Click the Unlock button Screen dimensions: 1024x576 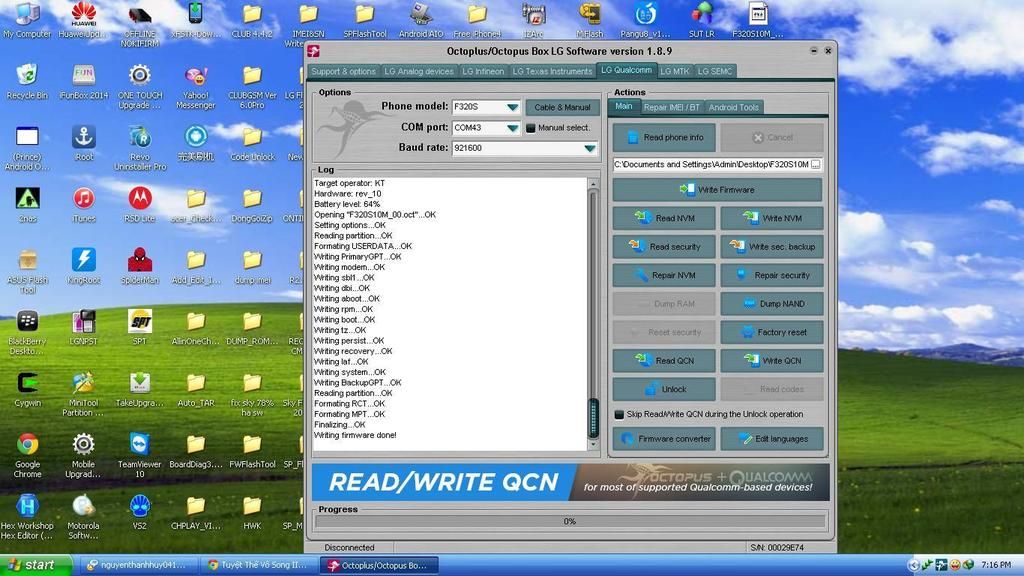click(x=664, y=389)
